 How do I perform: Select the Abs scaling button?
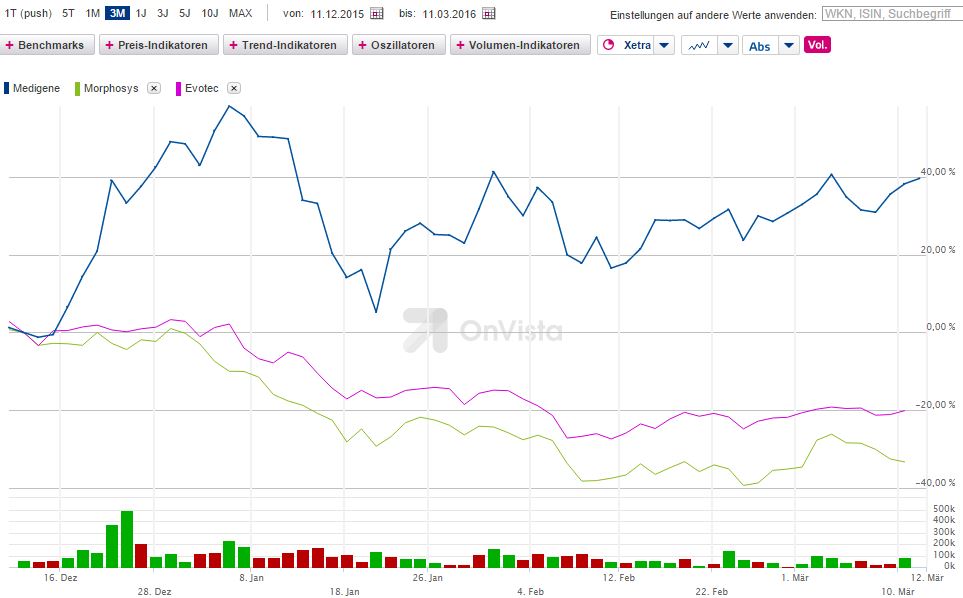click(x=760, y=45)
